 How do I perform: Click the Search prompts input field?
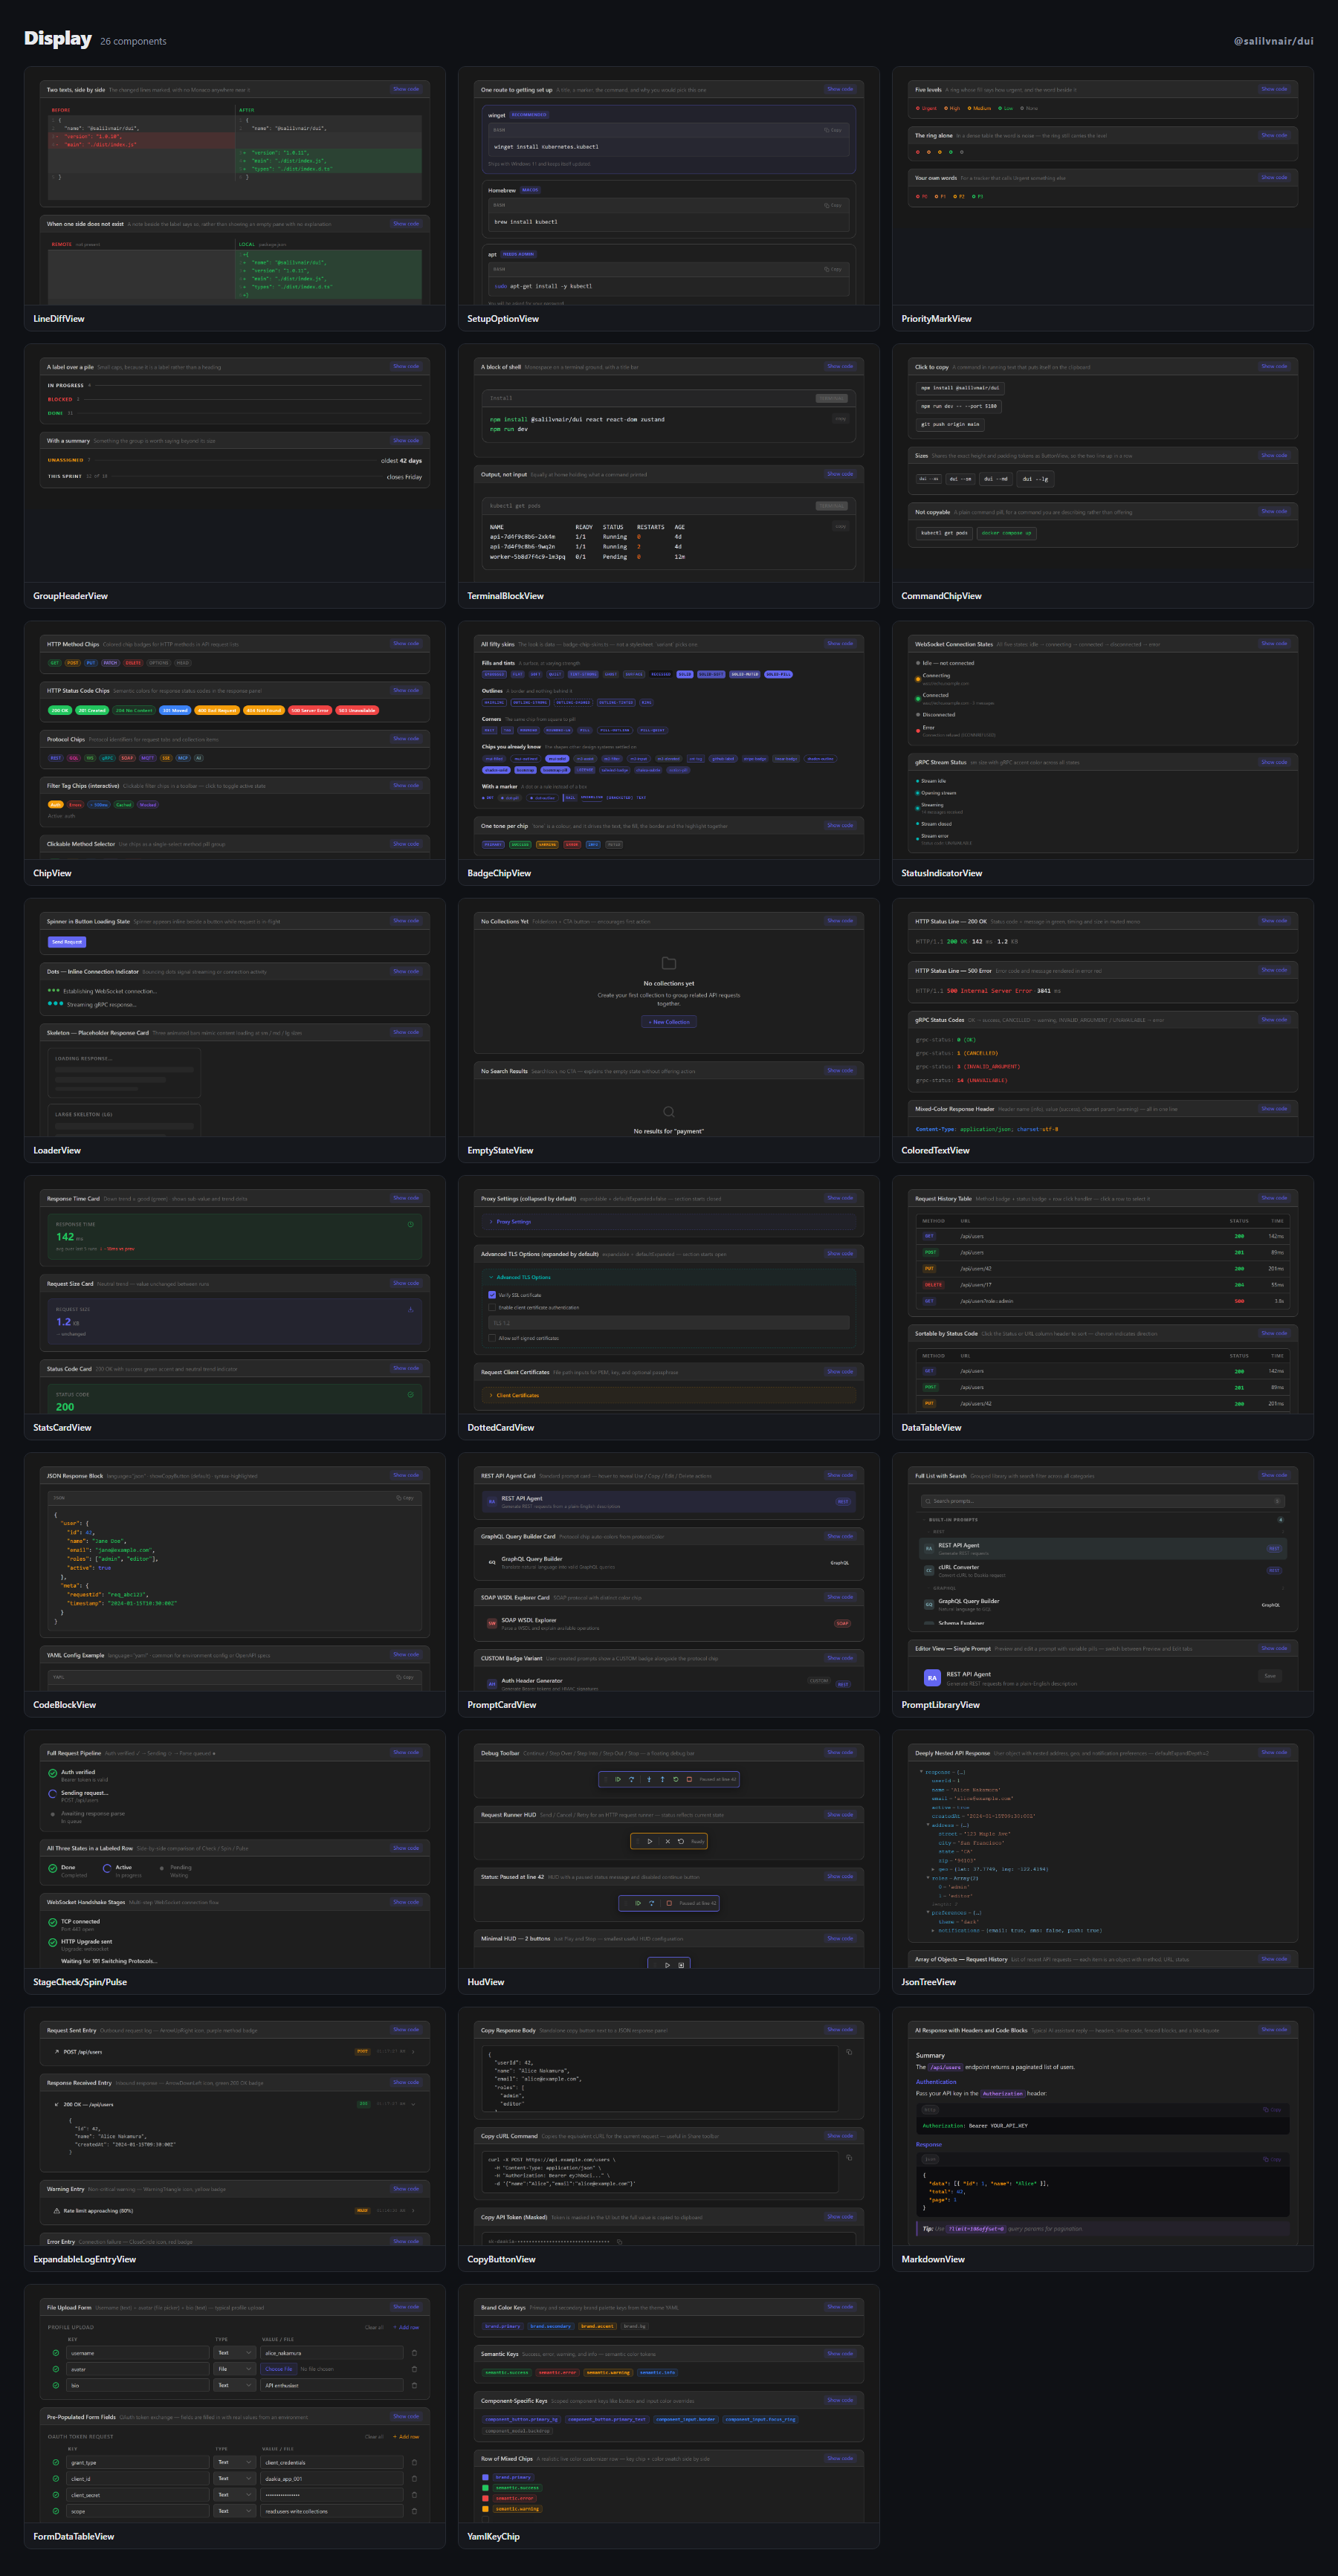point(1103,1501)
